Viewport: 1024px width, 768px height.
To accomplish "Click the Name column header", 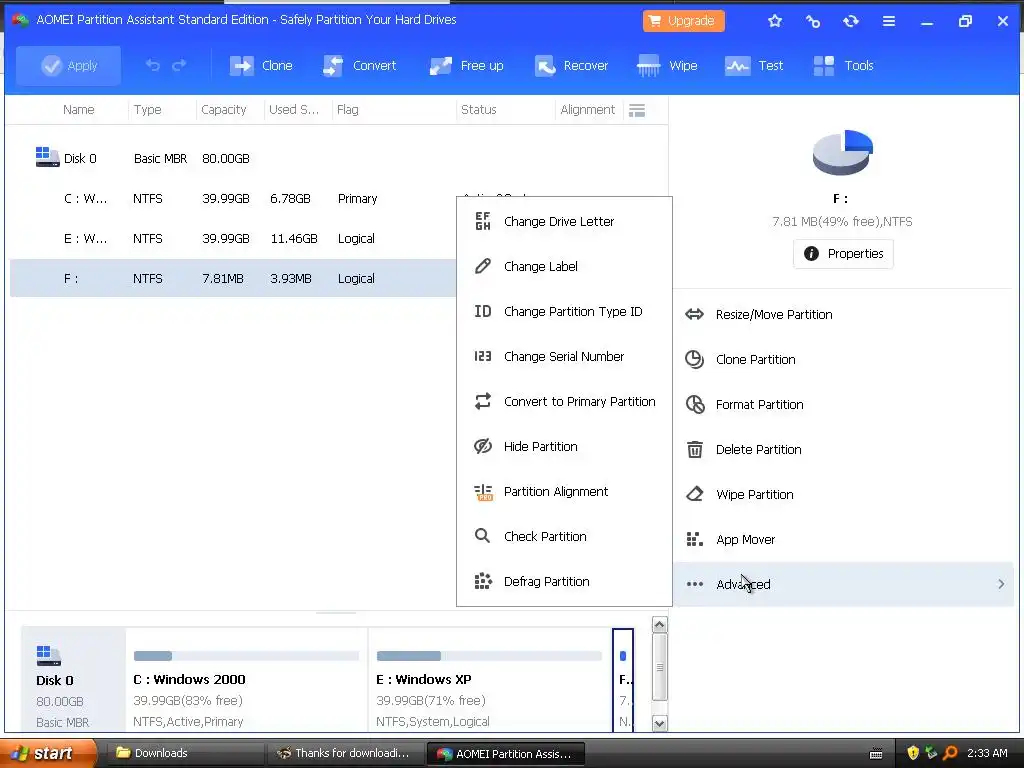I will point(78,110).
